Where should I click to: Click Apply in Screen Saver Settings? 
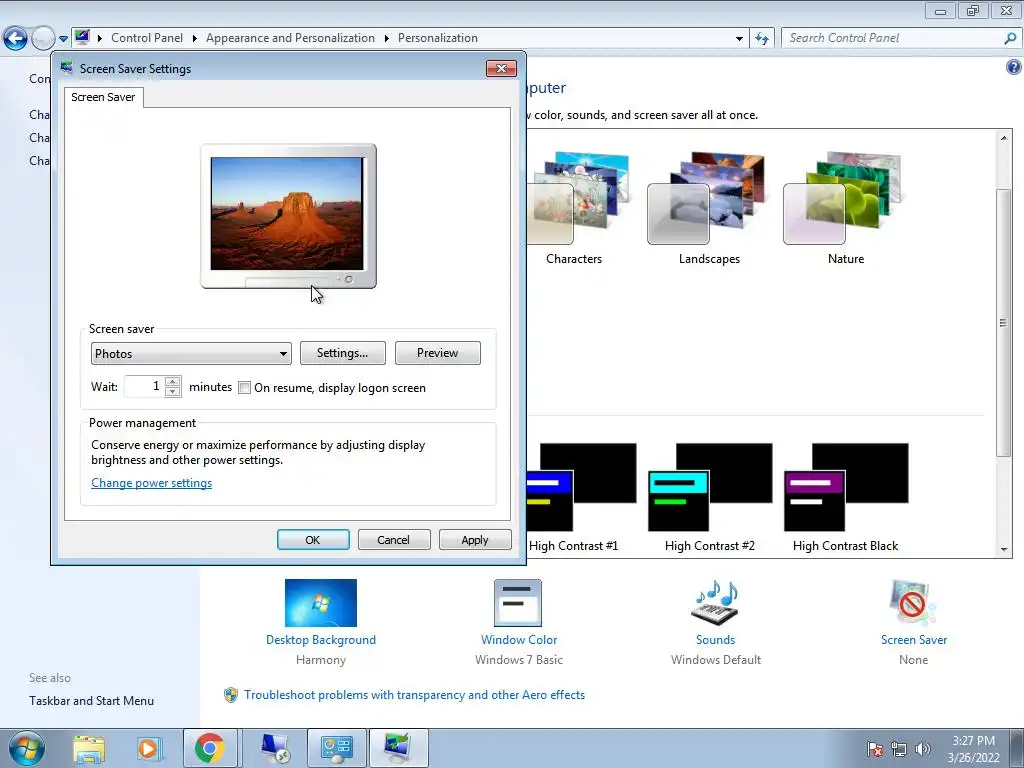(x=475, y=540)
